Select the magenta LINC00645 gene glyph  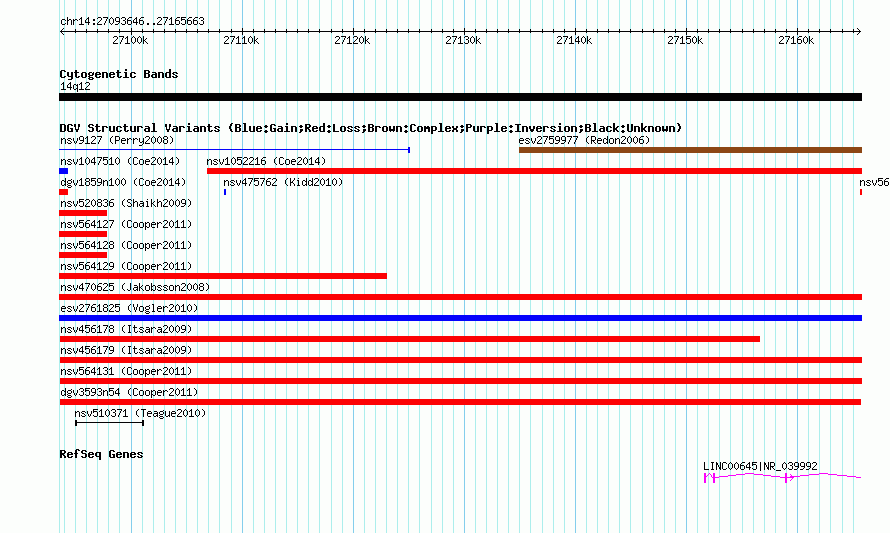point(783,478)
